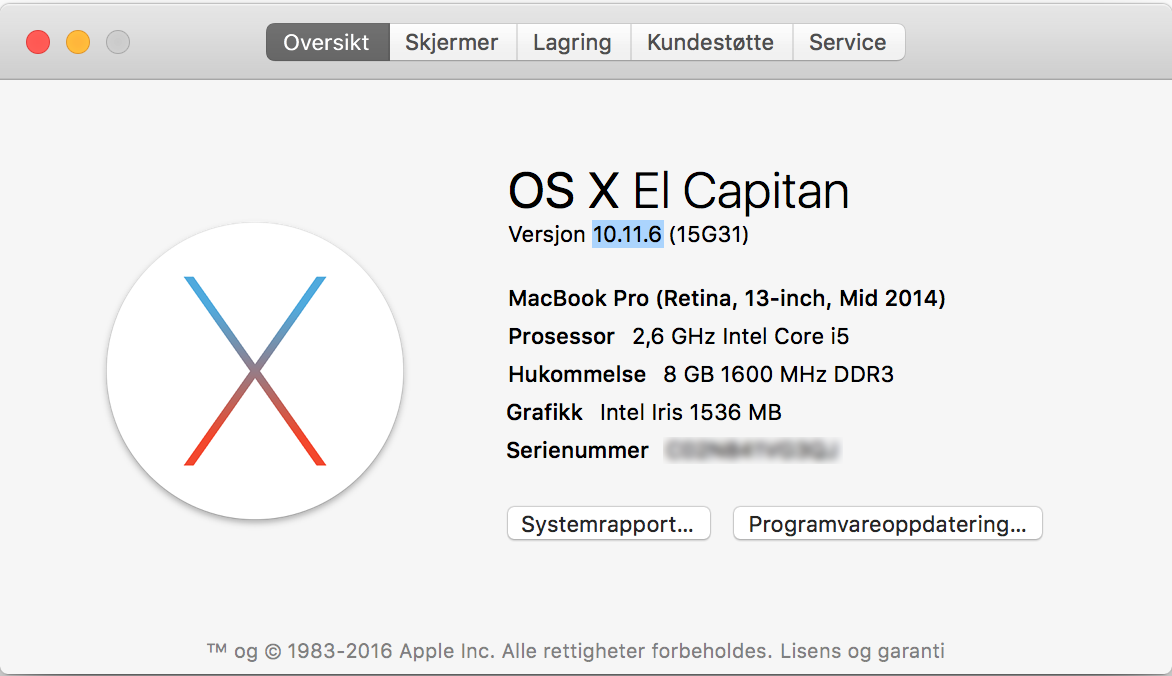The height and width of the screenshot is (676, 1172).
Task: Click the OS X El Capitan heading
Action: 679,191
